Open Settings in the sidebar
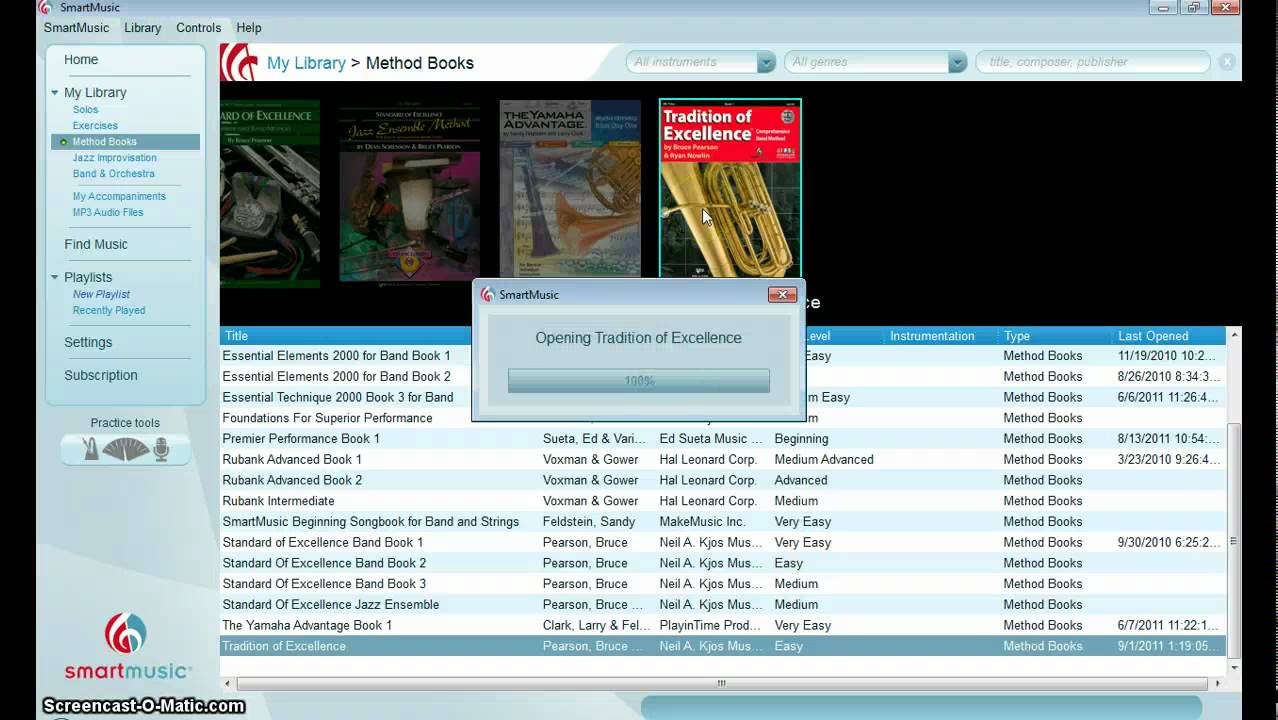 88,342
